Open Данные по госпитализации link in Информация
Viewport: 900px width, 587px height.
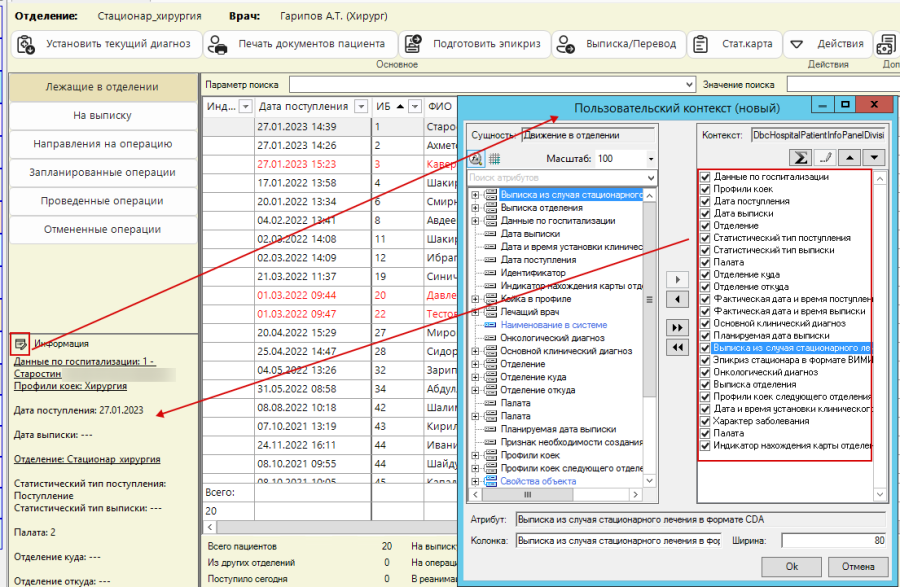[x=84, y=367]
